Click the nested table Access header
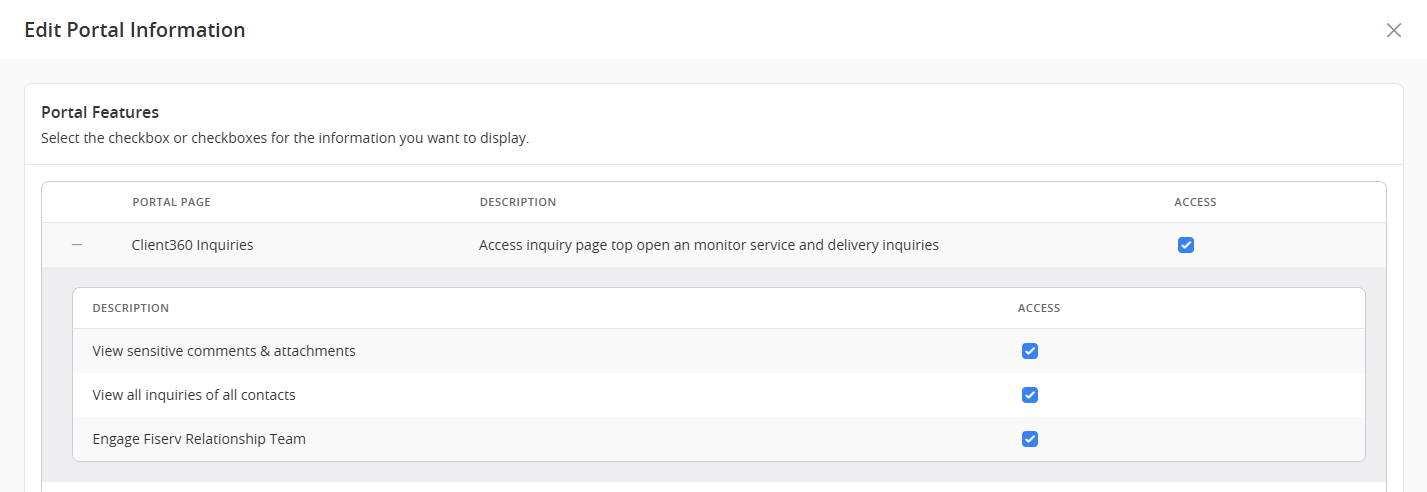Screen dimensions: 1427x492 click(1038, 308)
